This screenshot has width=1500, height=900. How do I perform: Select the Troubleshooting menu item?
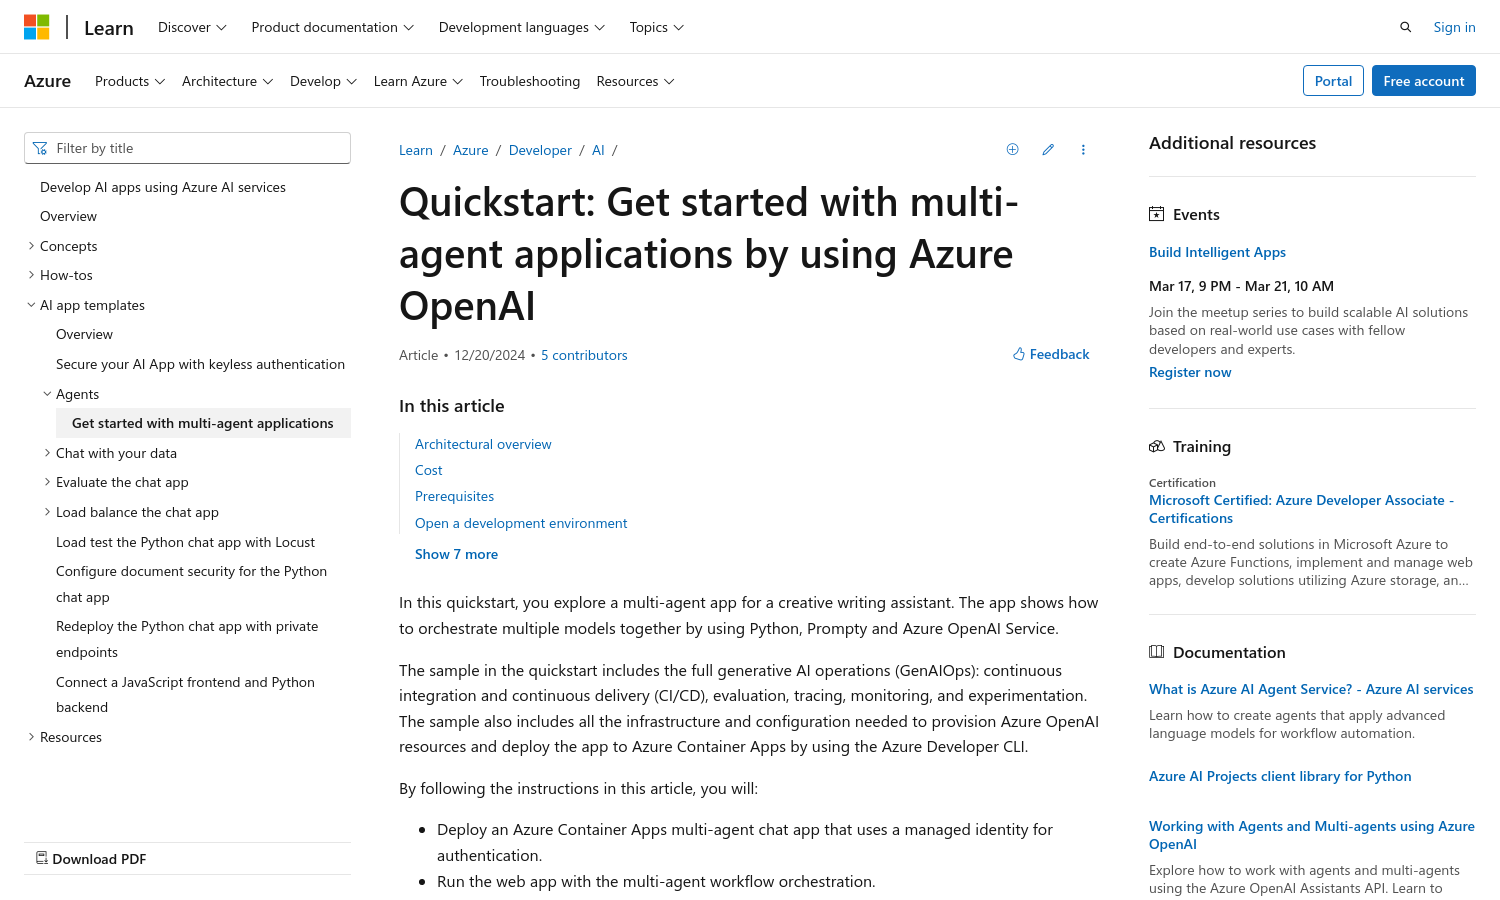coord(530,81)
